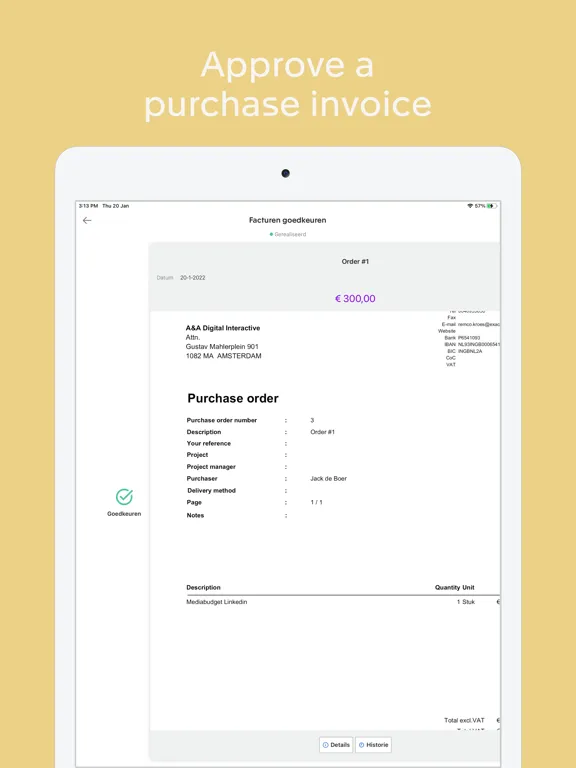
Task: Select the Total excl.VAT label
Action: pyautogui.click(x=464, y=720)
